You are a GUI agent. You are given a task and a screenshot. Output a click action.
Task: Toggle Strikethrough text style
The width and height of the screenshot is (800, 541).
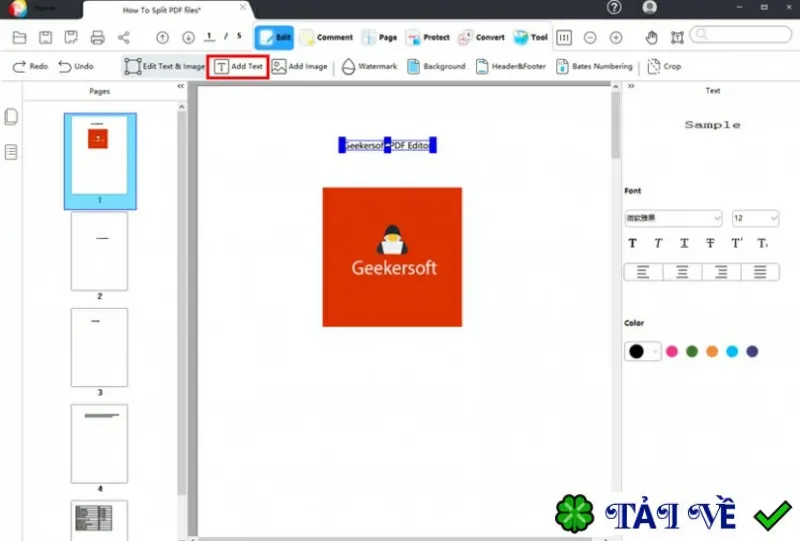tap(710, 243)
